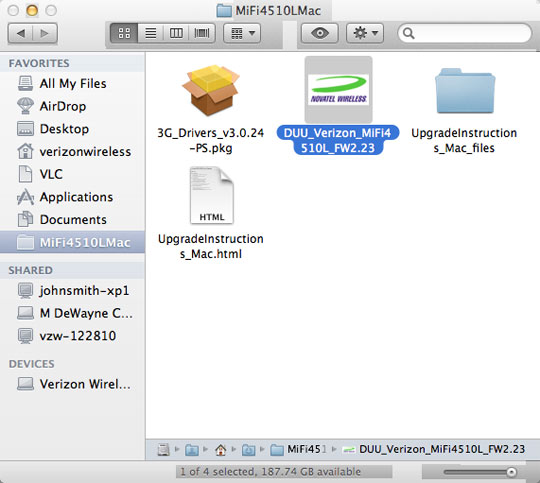Switch to Cover Flow view
540x483 pixels.
(202, 33)
